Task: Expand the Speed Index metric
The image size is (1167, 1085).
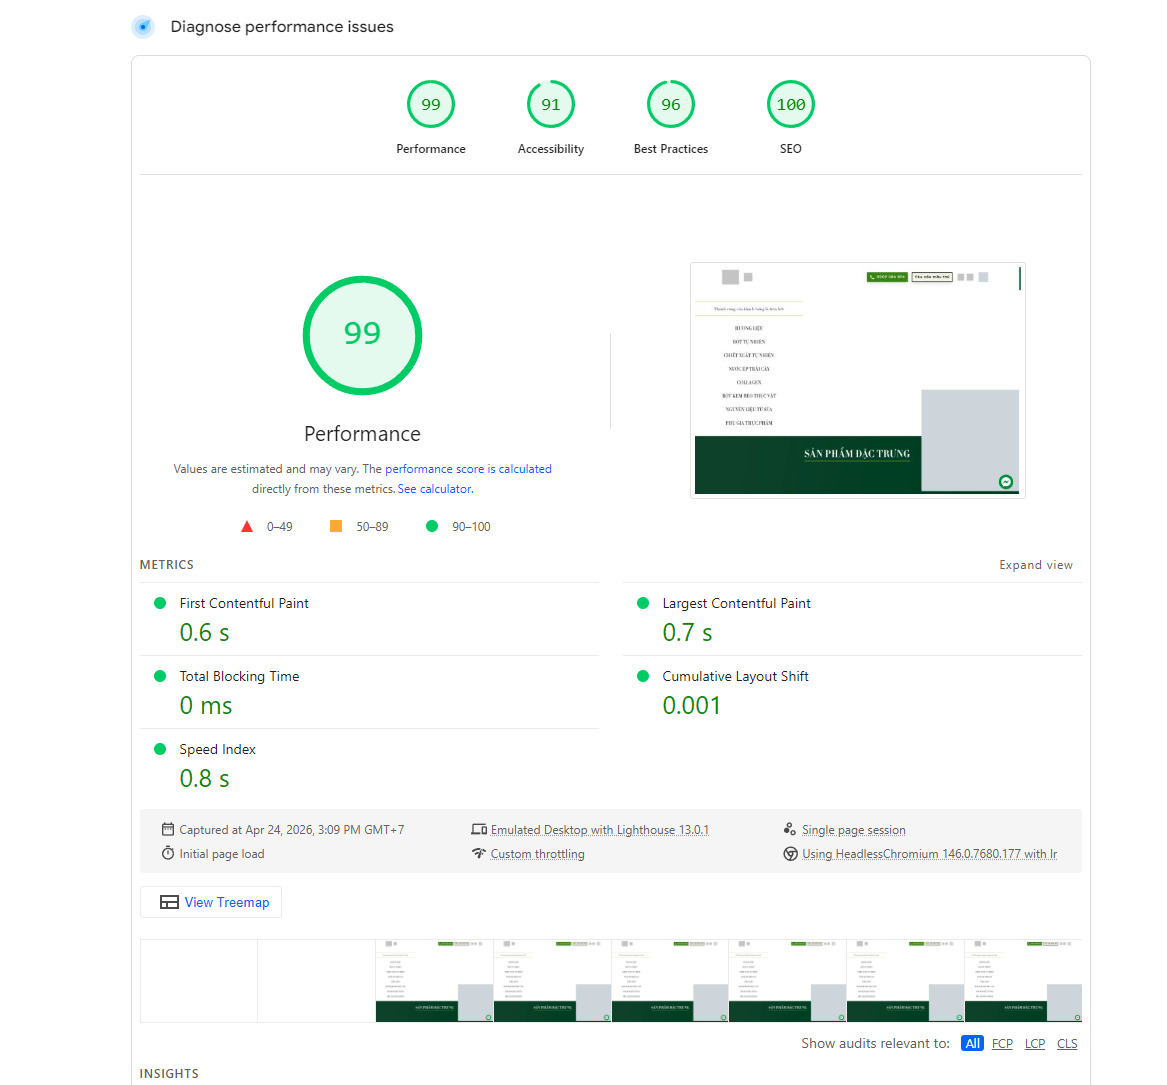Action: [x=369, y=765]
